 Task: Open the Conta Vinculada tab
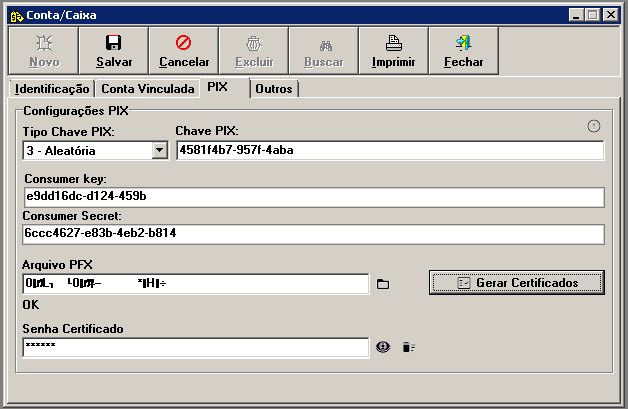click(x=148, y=89)
